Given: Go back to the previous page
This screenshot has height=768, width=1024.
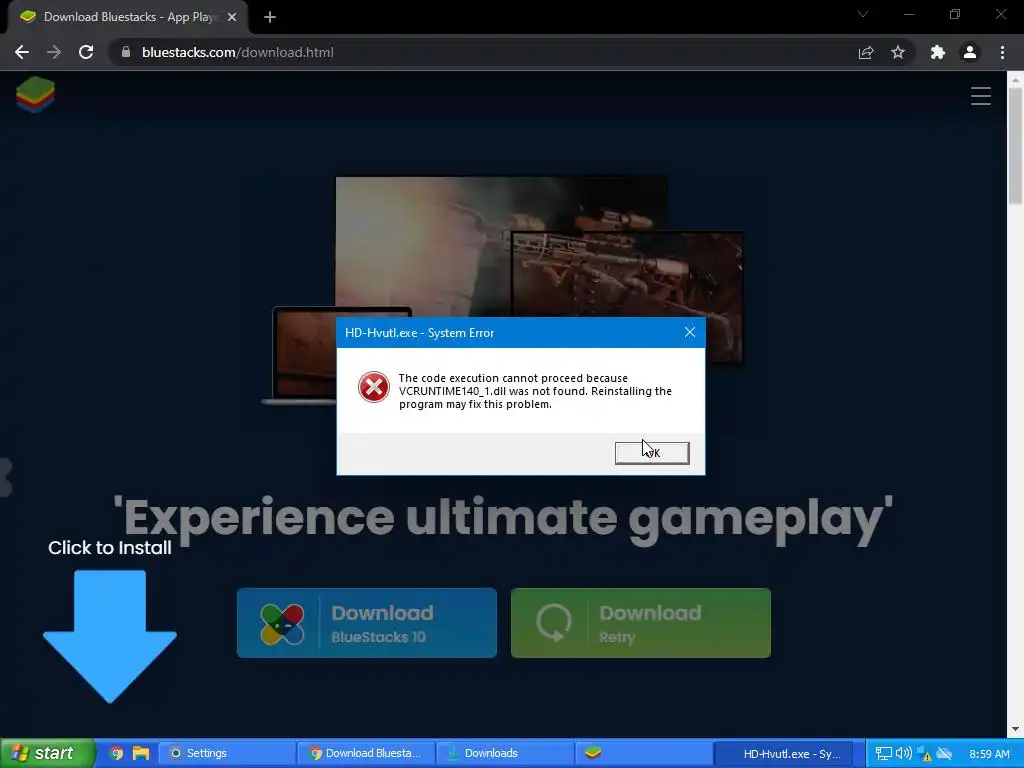Looking at the screenshot, I should click(22, 52).
